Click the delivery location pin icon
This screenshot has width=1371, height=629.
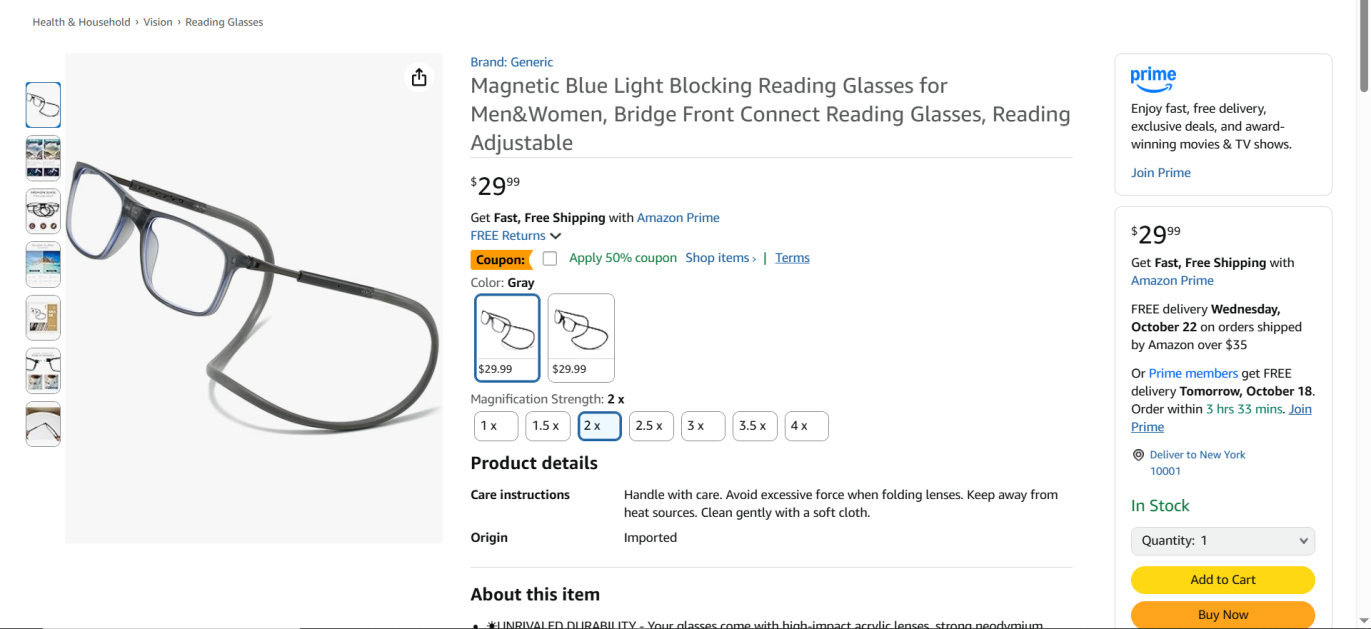(x=1138, y=455)
